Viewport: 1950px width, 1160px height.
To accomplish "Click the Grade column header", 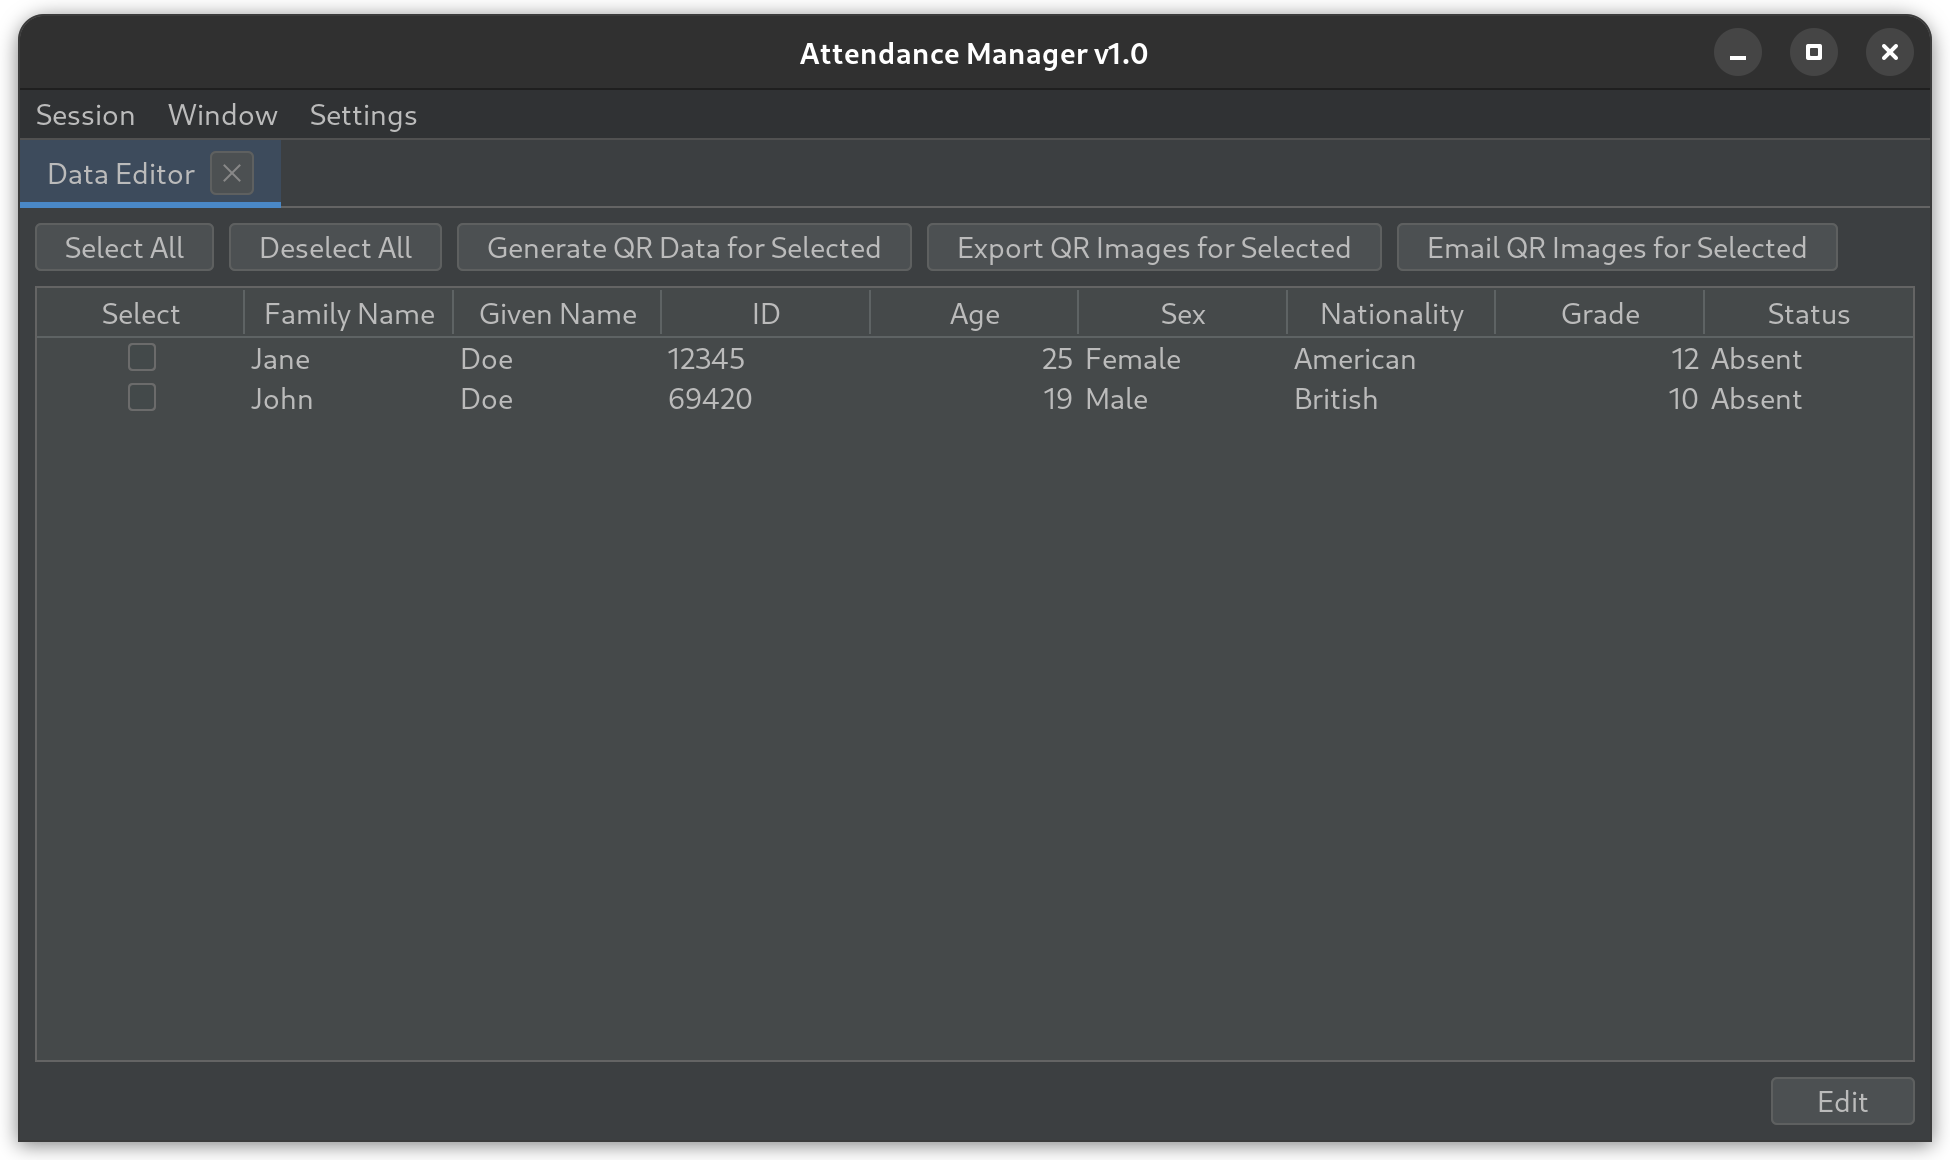I will coord(1600,314).
